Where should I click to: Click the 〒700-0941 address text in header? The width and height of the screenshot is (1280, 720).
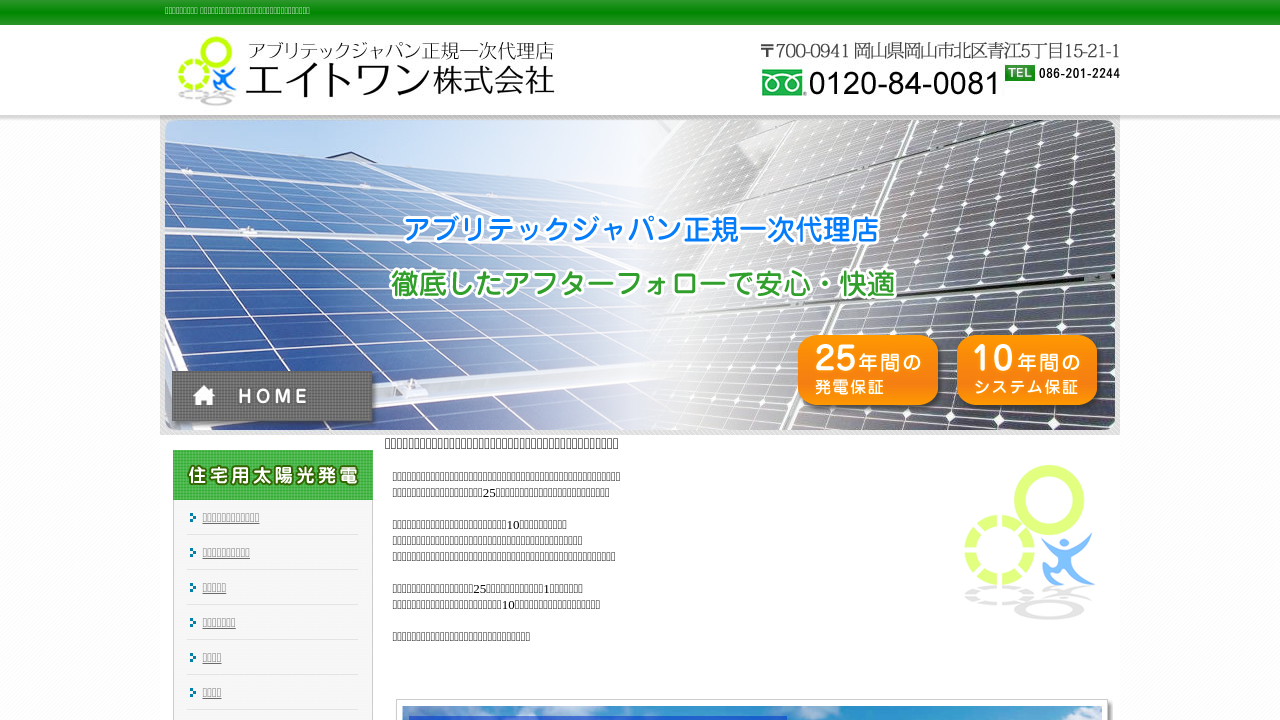(939, 51)
